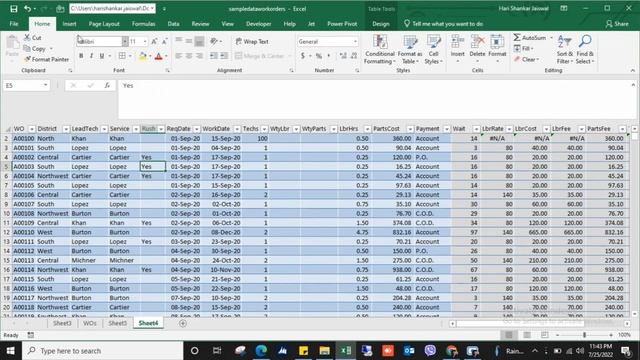Open Sort & Filter menu

pos(565,49)
